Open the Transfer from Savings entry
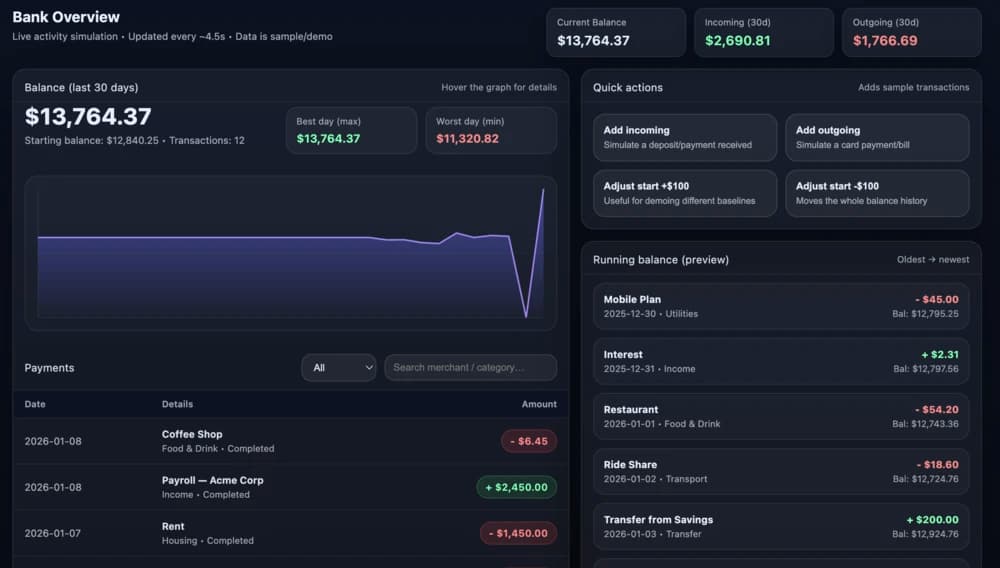 pos(781,527)
